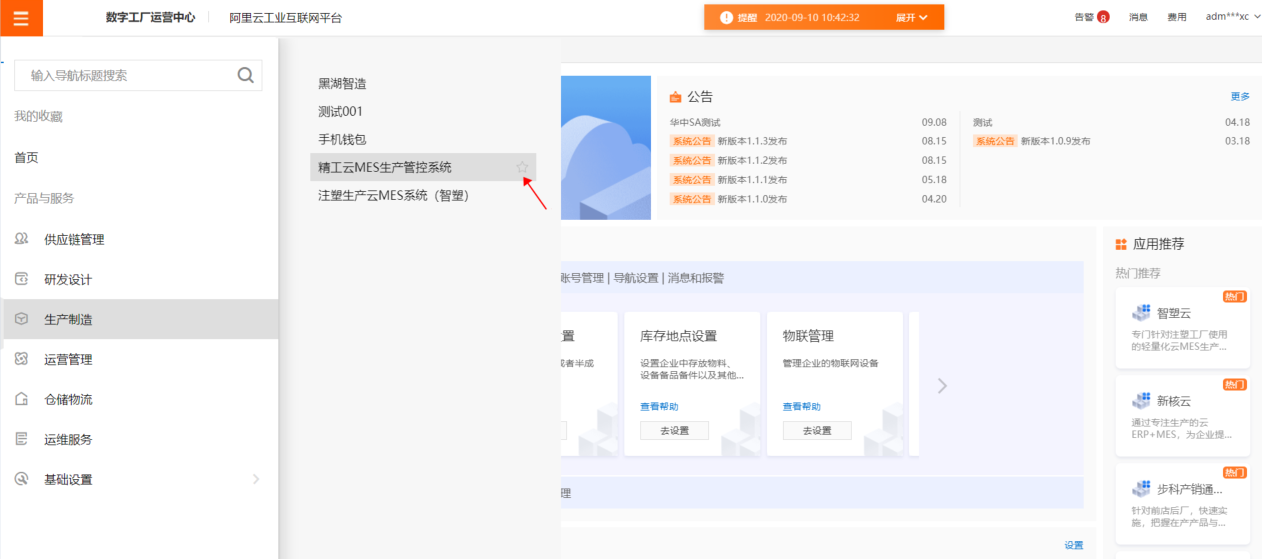1262x559 pixels.
Task: Click the 新核云 app icon
Action: tap(1141, 401)
